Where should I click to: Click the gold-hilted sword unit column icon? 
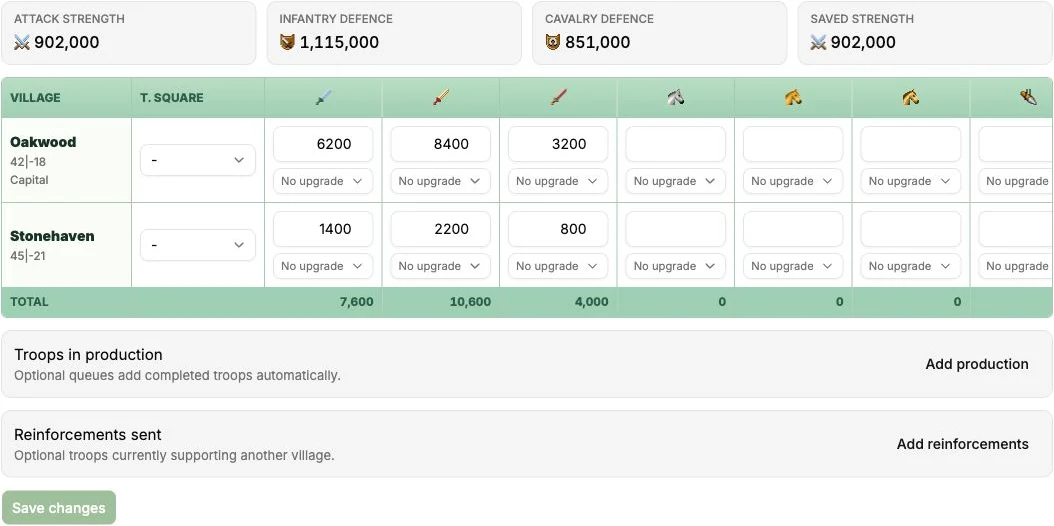441,98
